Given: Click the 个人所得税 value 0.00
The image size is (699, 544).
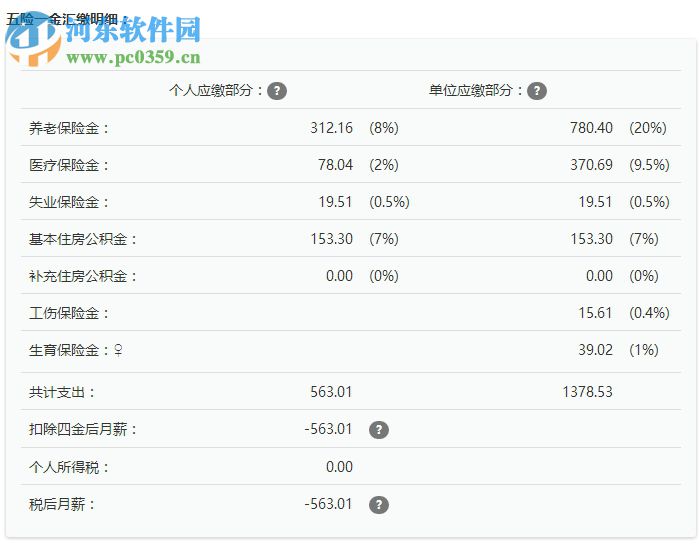Looking at the screenshot, I should point(339,467).
